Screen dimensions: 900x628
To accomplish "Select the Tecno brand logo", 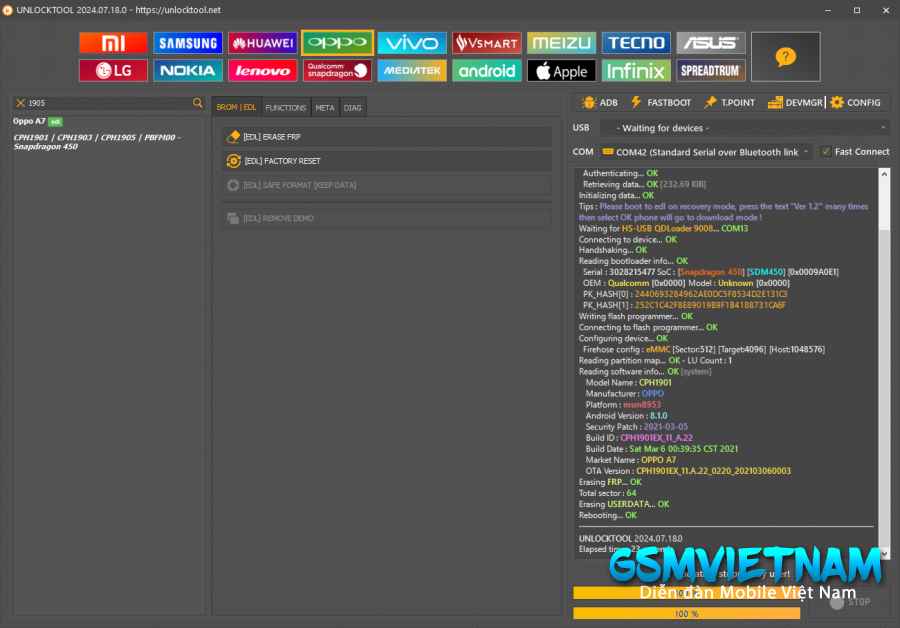I will 636,43.
